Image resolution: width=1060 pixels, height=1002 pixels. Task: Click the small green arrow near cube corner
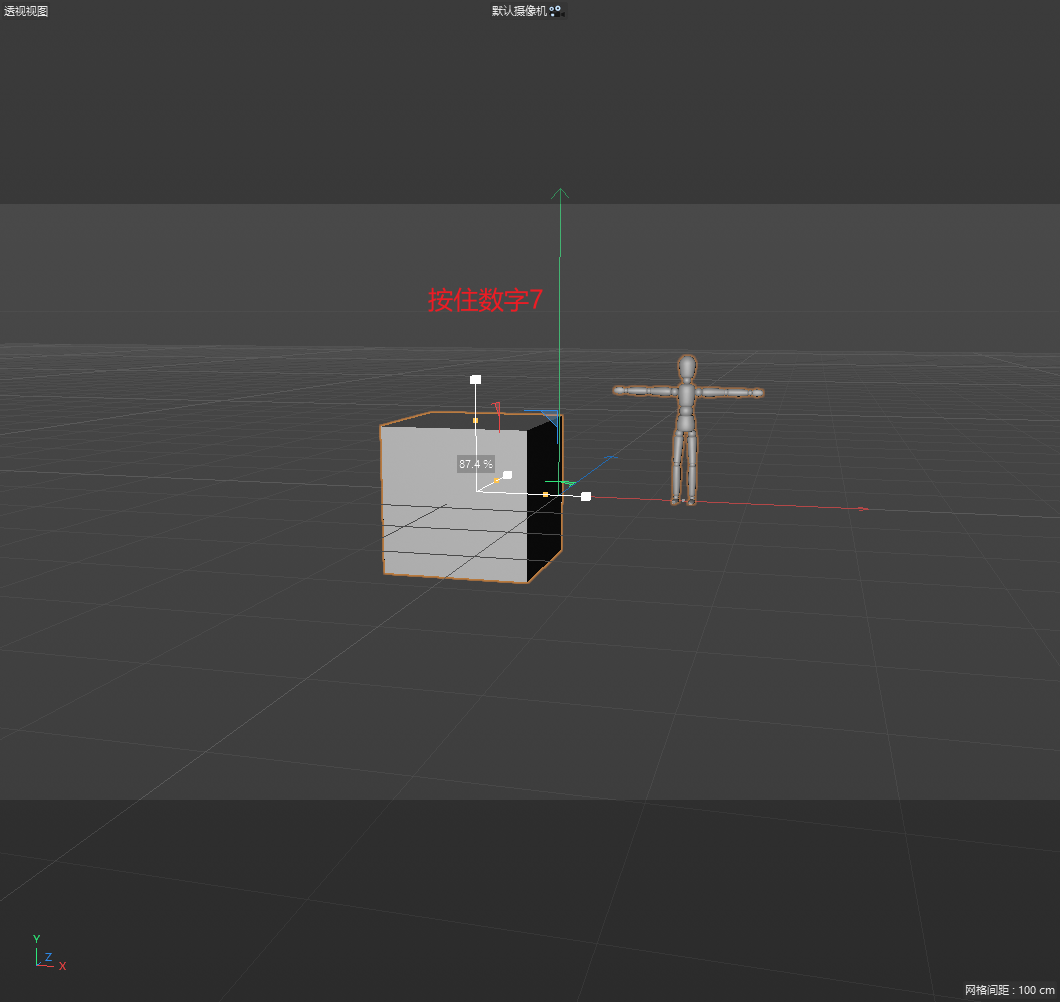coord(570,484)
